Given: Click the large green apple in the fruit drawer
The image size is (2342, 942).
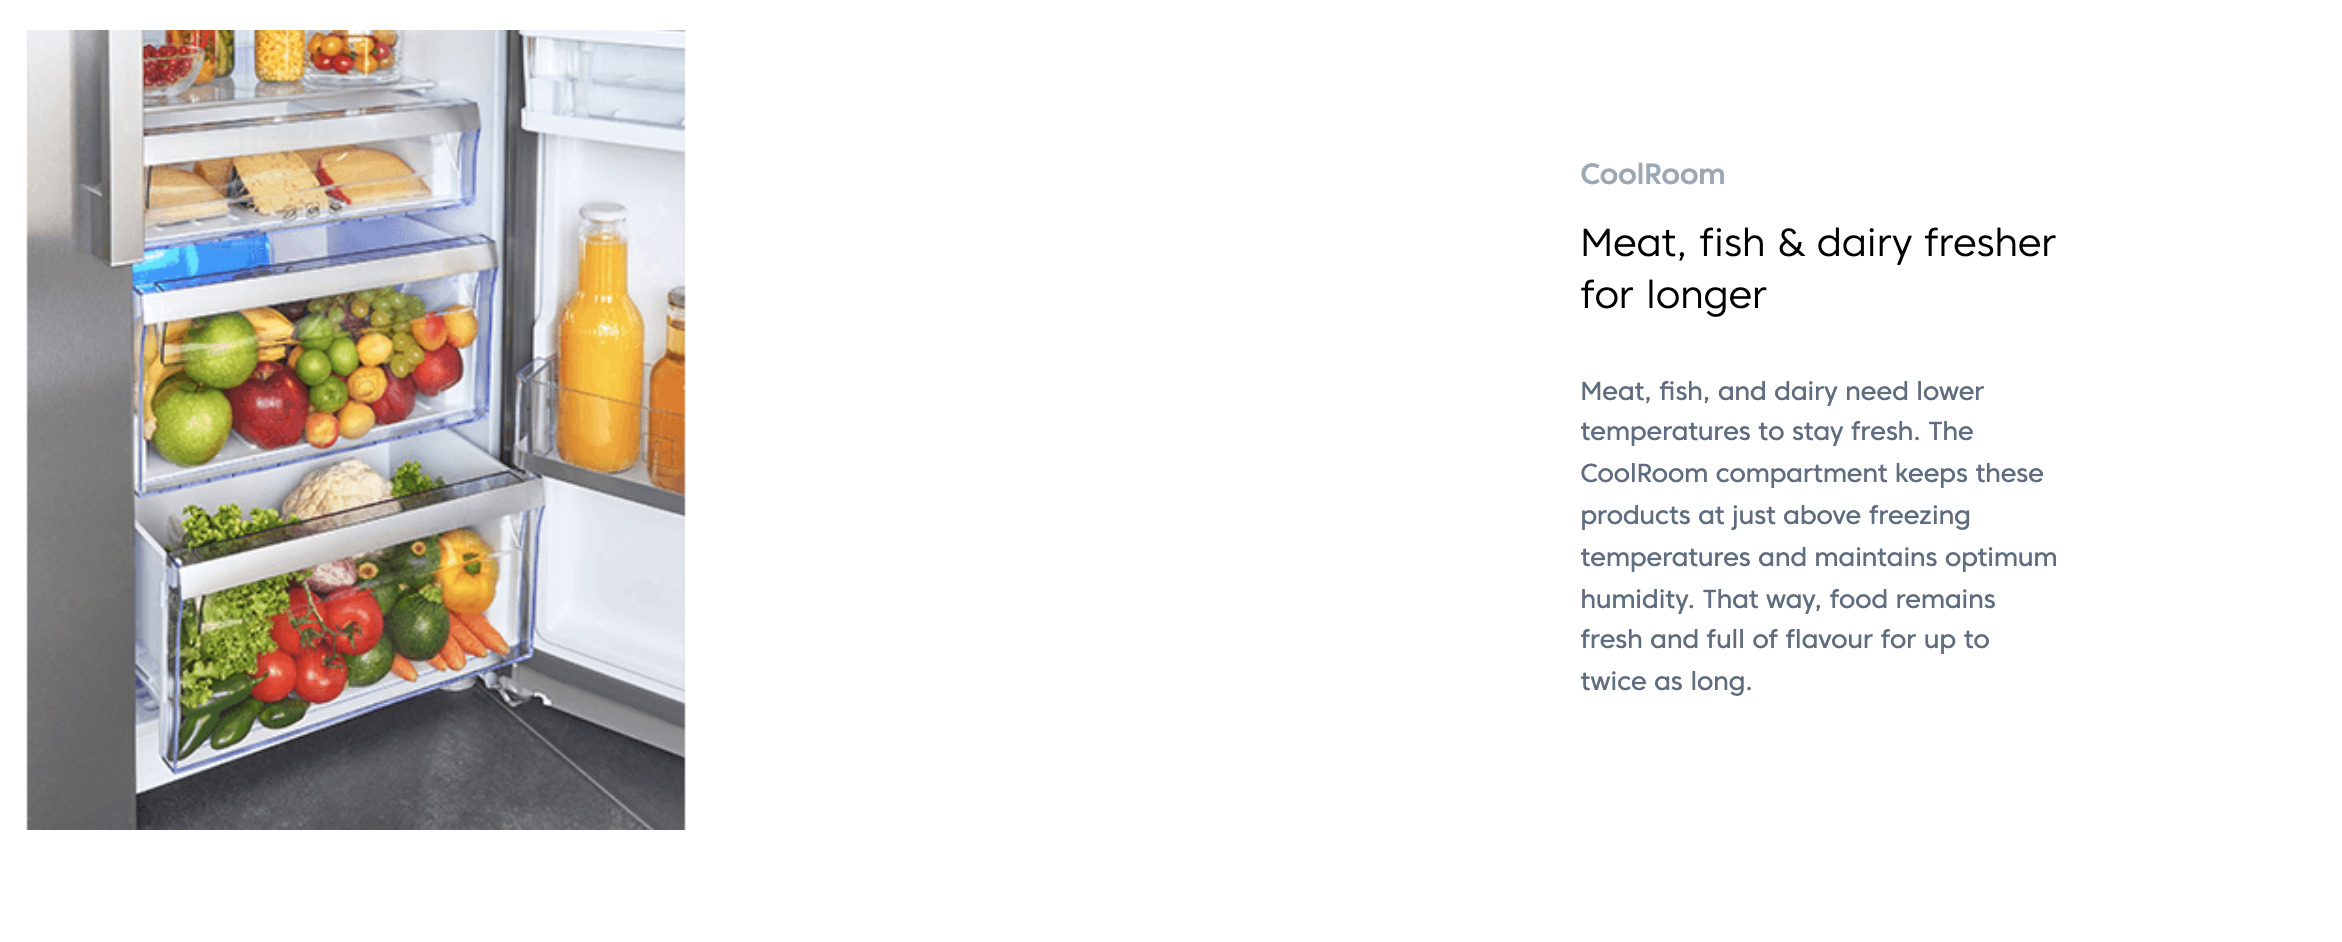Looking at the screenshot, I should 220,350.
